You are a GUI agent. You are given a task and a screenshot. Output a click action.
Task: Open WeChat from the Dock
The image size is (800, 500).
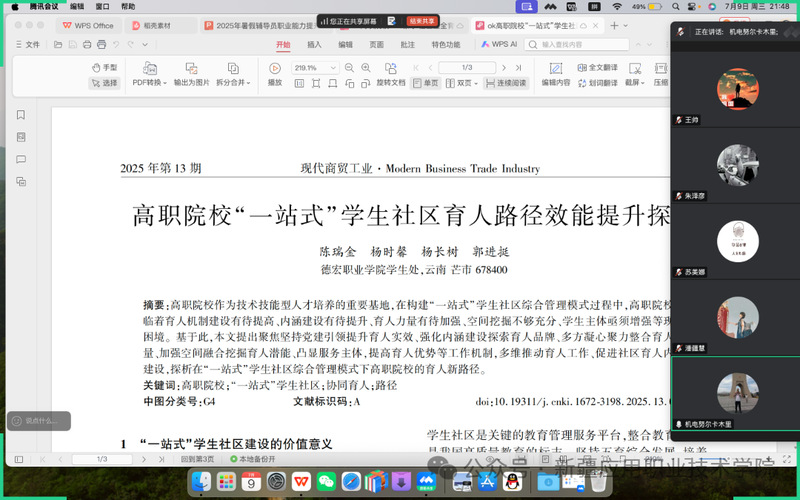pyautogui.click(x=325, y=482)
